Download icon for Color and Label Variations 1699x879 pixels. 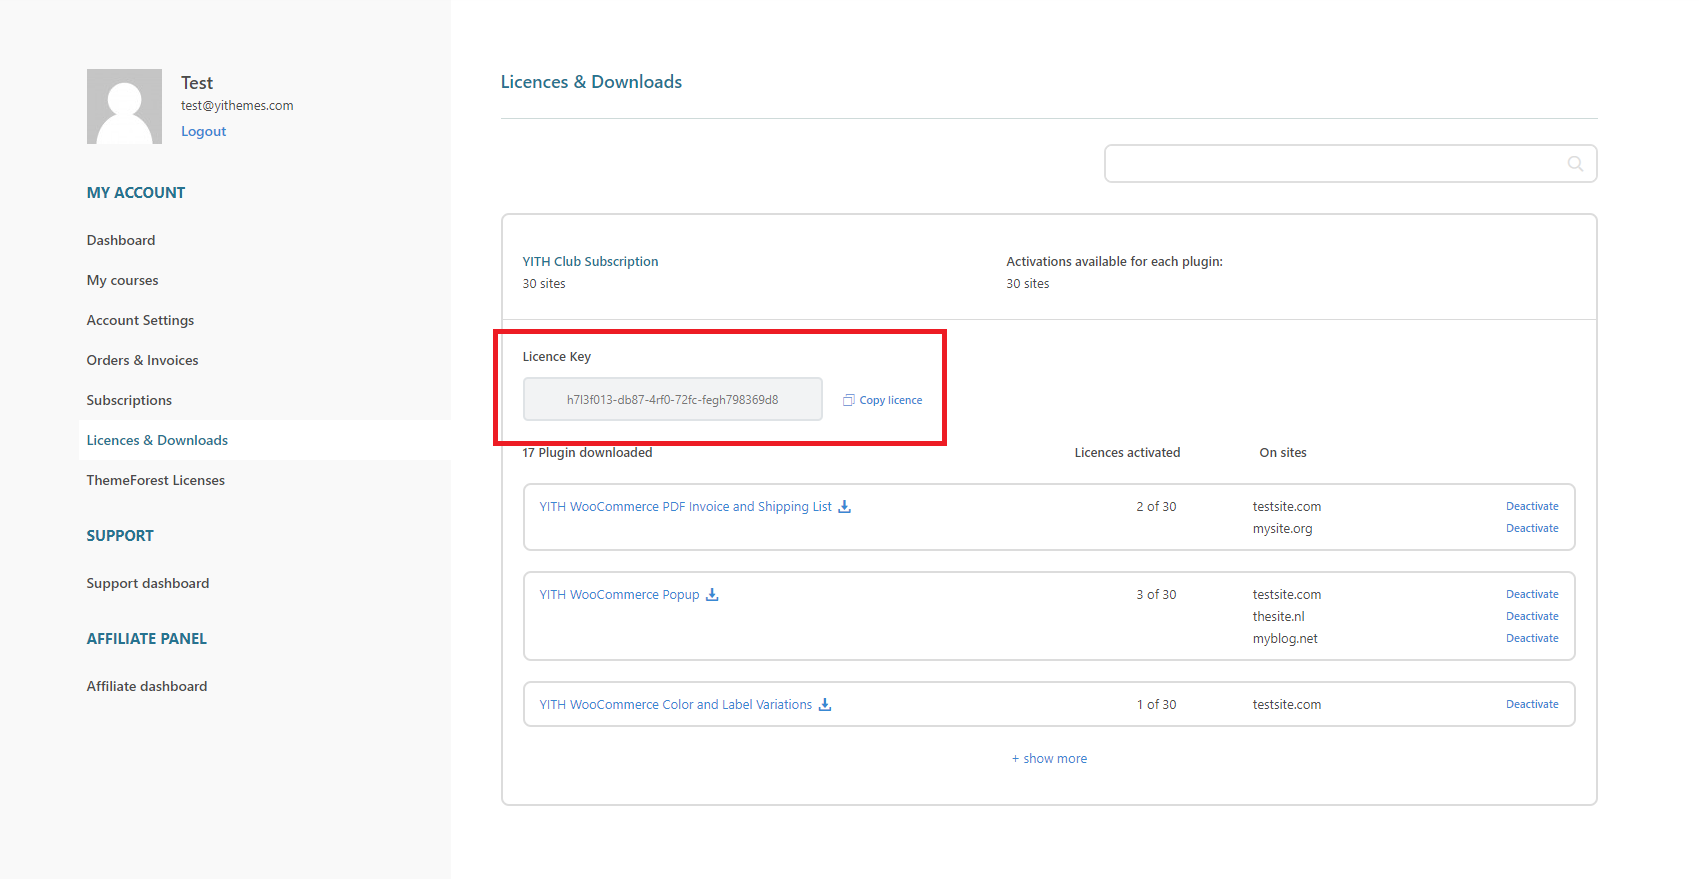(825, 705)
